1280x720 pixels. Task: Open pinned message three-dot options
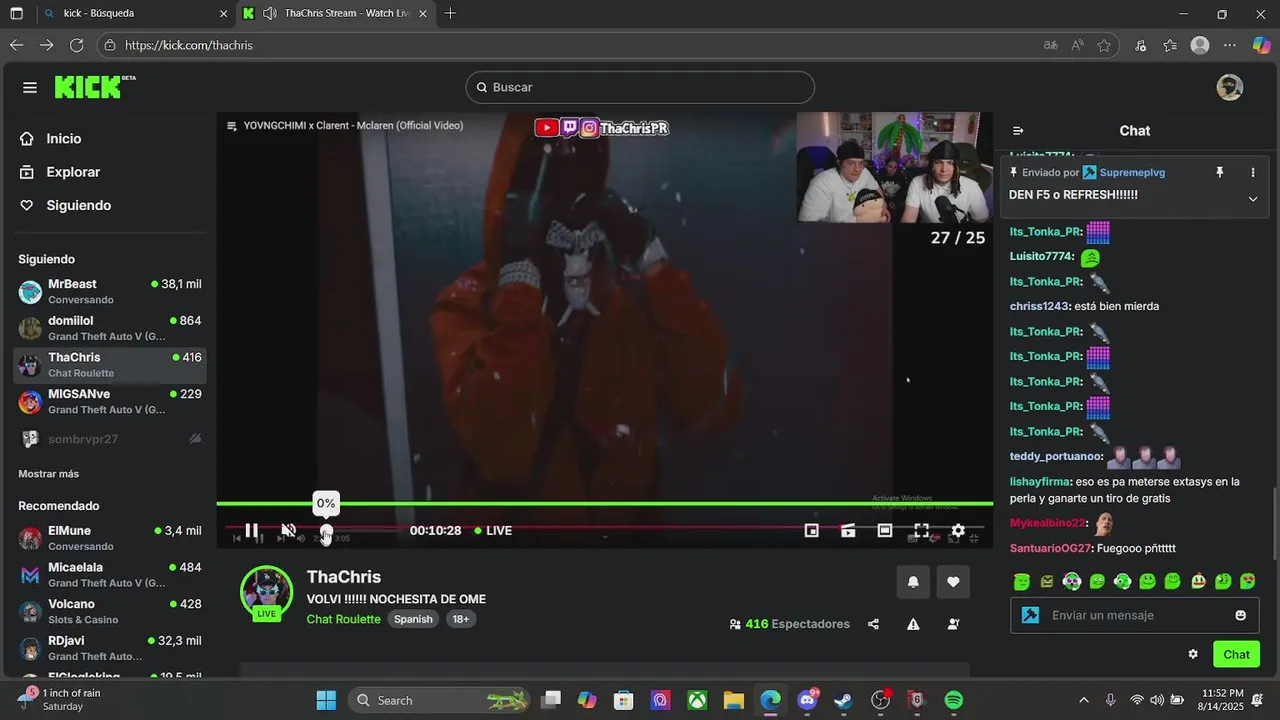[1253, 172]
